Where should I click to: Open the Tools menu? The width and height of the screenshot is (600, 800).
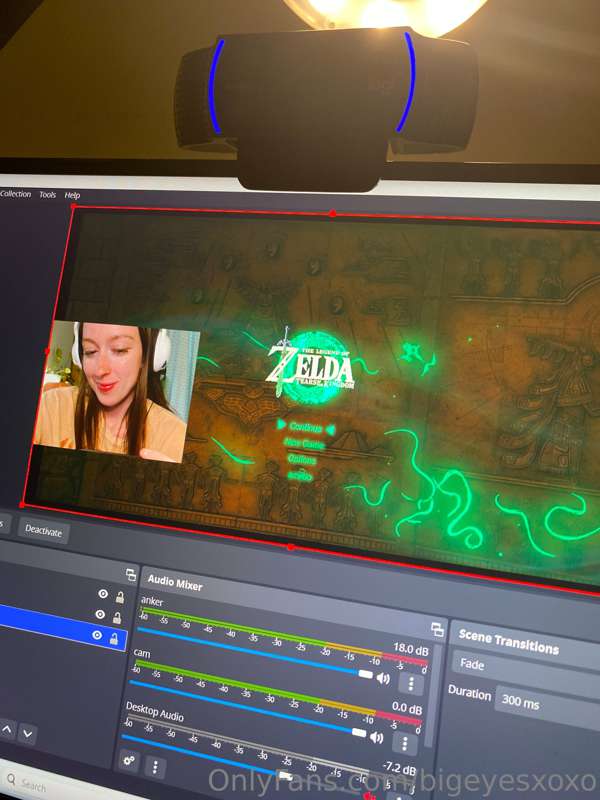pos(47,194)
